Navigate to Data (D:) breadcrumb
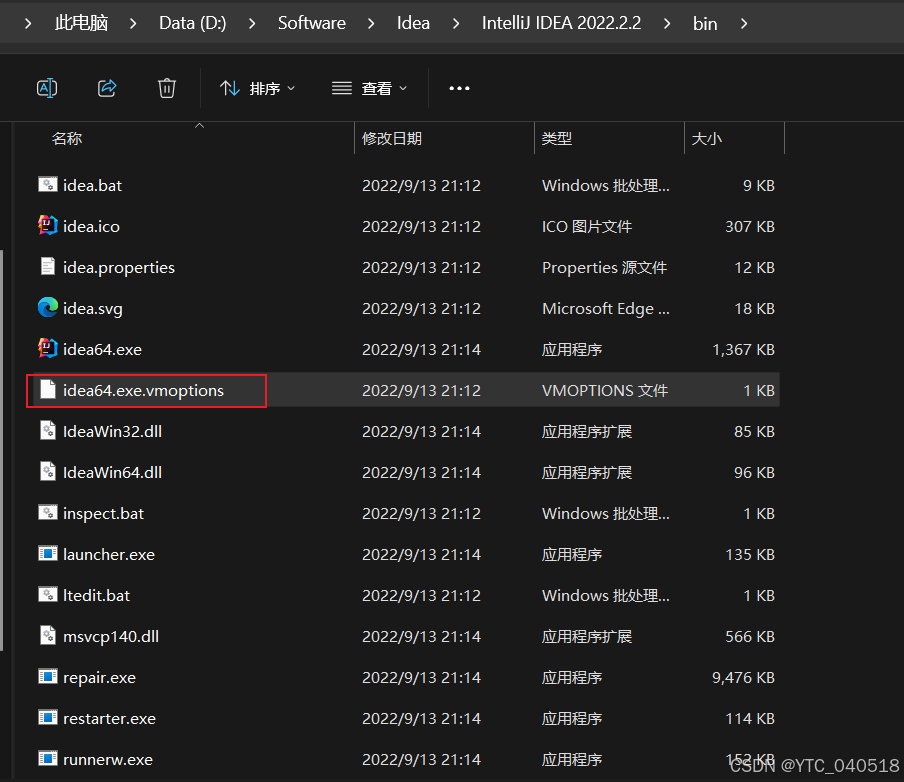The width and height of the screenshot is (904, 782). pos(193,23)
